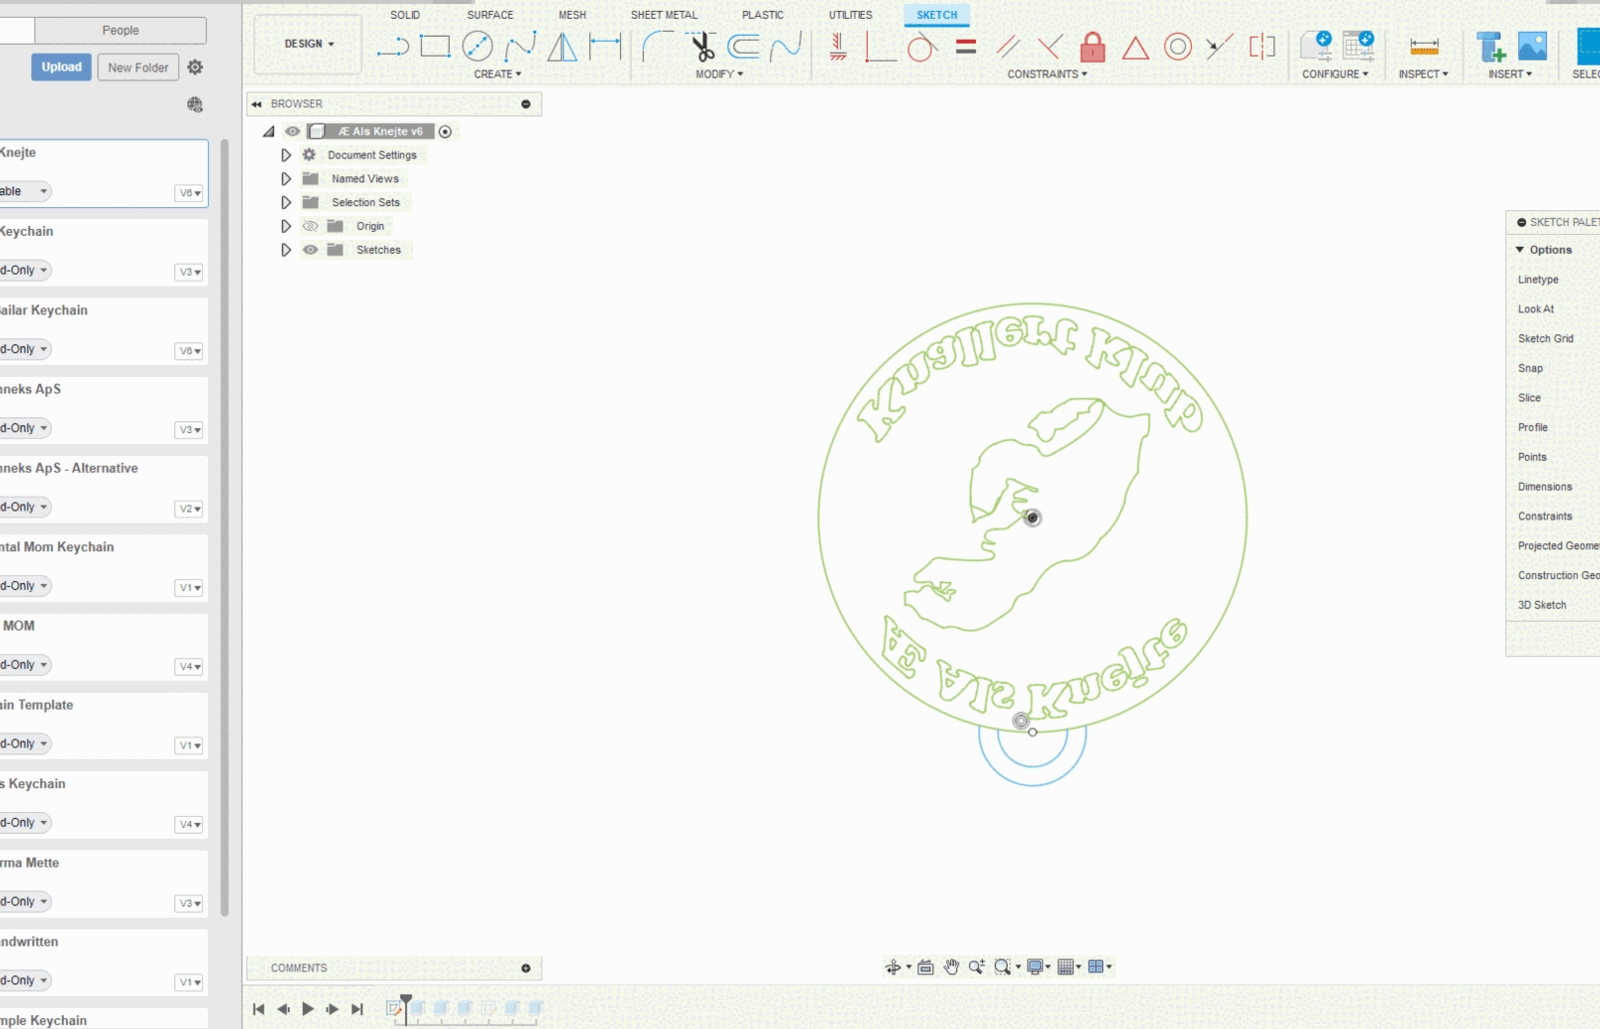Viewport: 1600px width, 1029px height.
Task: Switch to the SHEET METAL tab
Action: (664, 15)
